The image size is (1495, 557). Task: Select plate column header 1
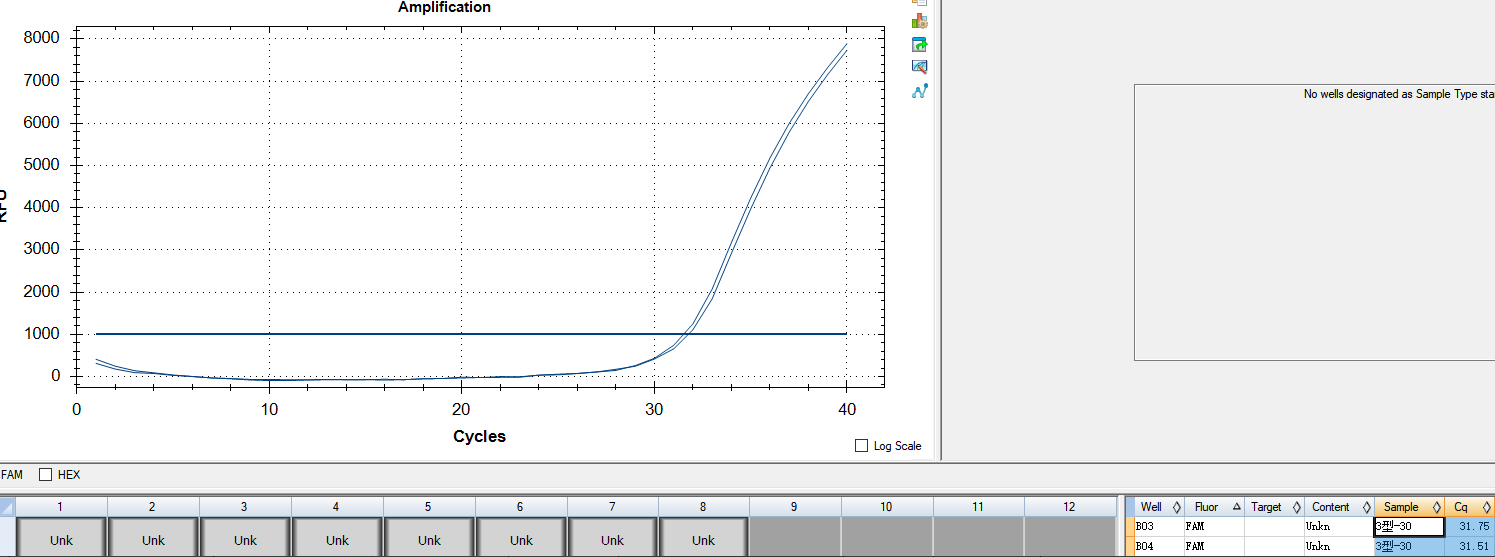(x=61, y=507)
